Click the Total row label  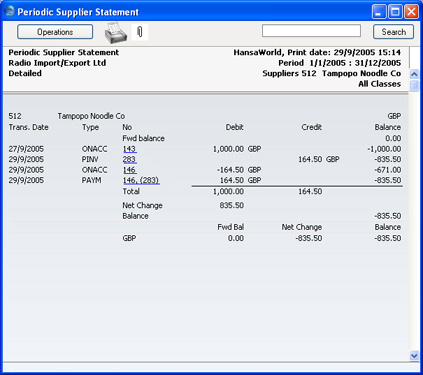click(131, 191)
